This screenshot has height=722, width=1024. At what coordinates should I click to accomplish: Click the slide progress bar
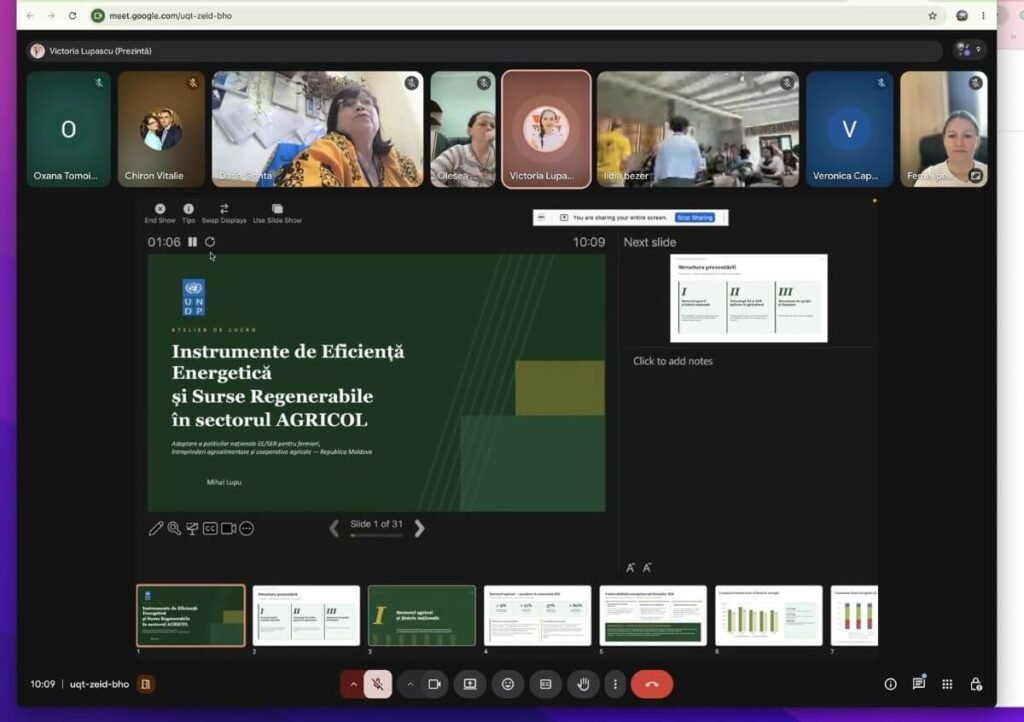[376, 536]
